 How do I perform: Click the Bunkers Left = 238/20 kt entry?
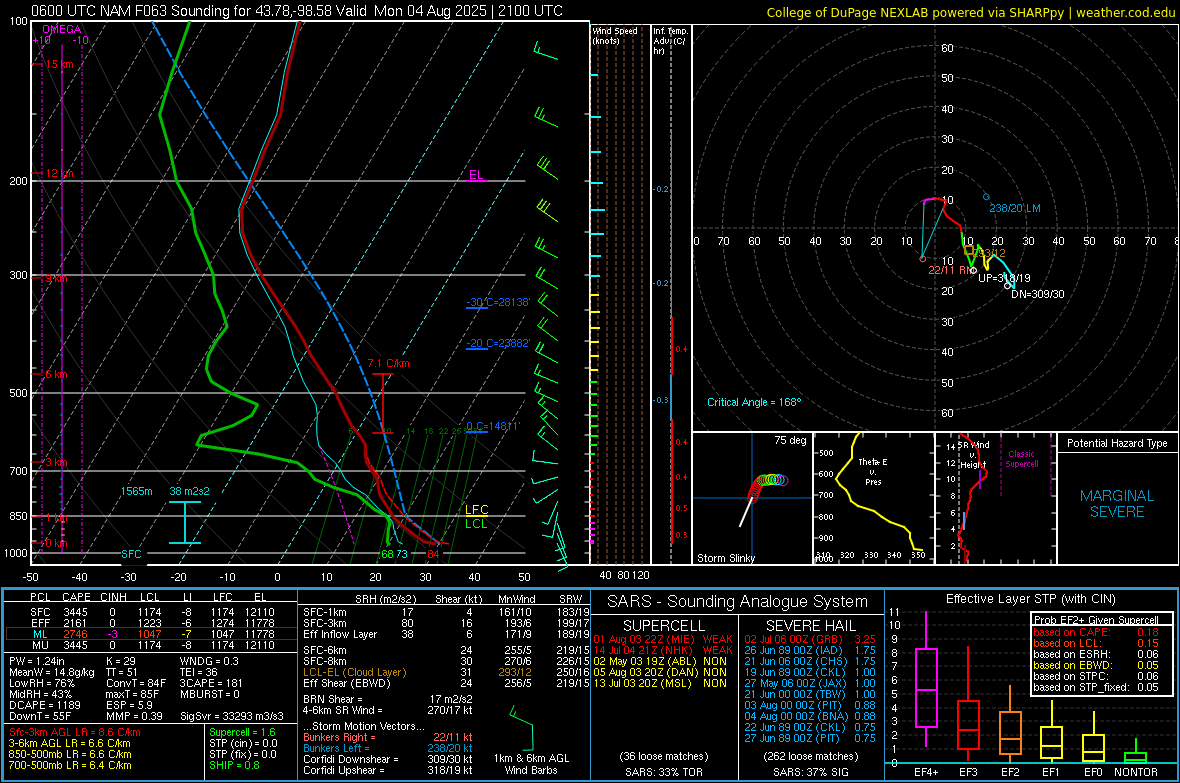[x=388, y=748]
